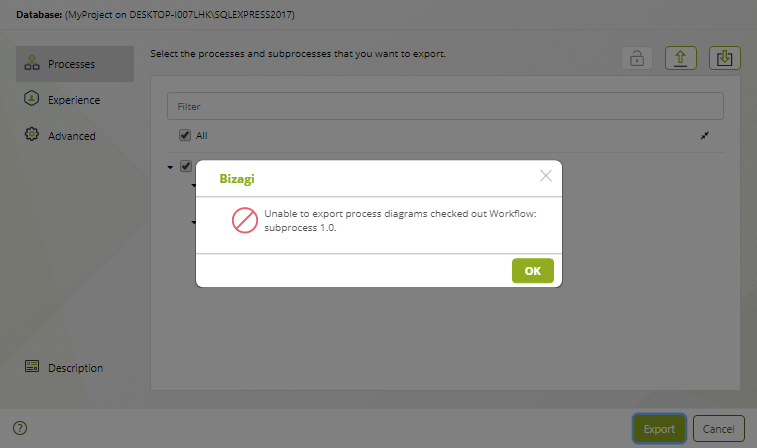Click the upload arrow icon button

681,58
